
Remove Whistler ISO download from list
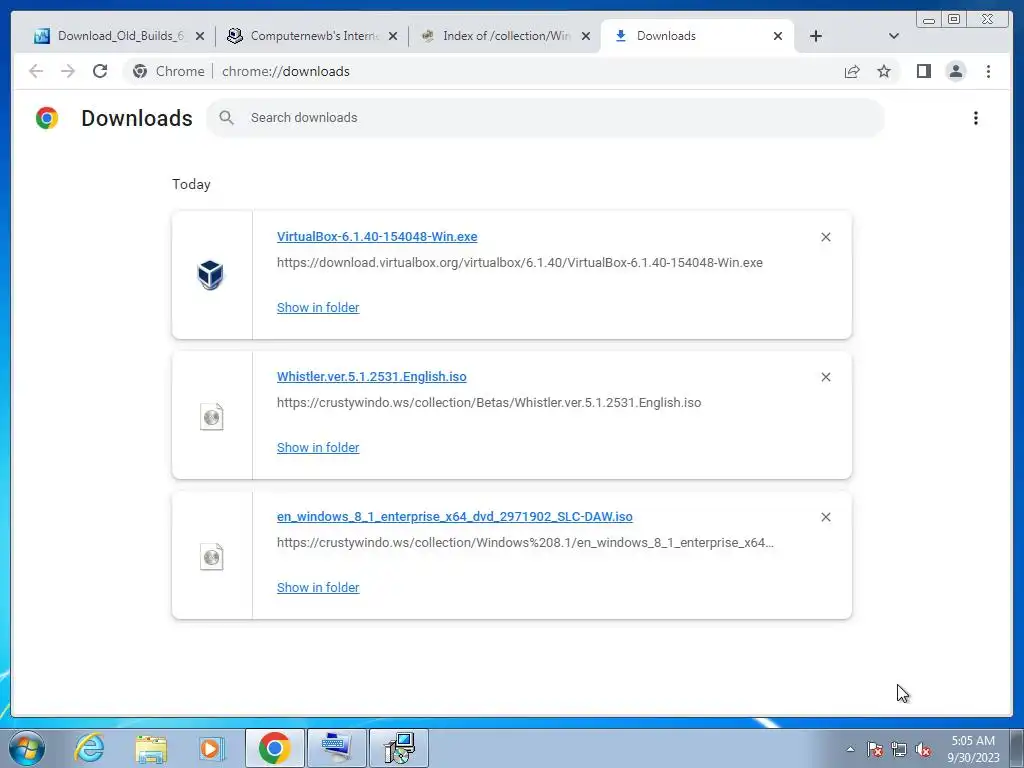click(825, 377)
